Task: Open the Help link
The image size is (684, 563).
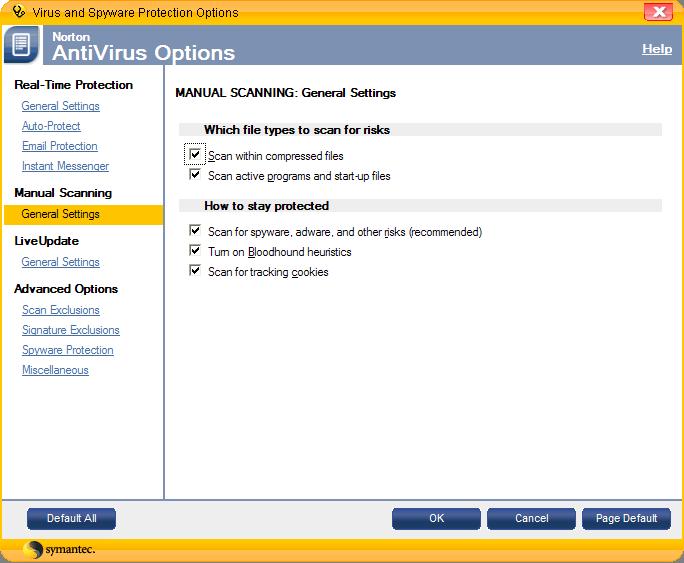Action: pos(657,49)
